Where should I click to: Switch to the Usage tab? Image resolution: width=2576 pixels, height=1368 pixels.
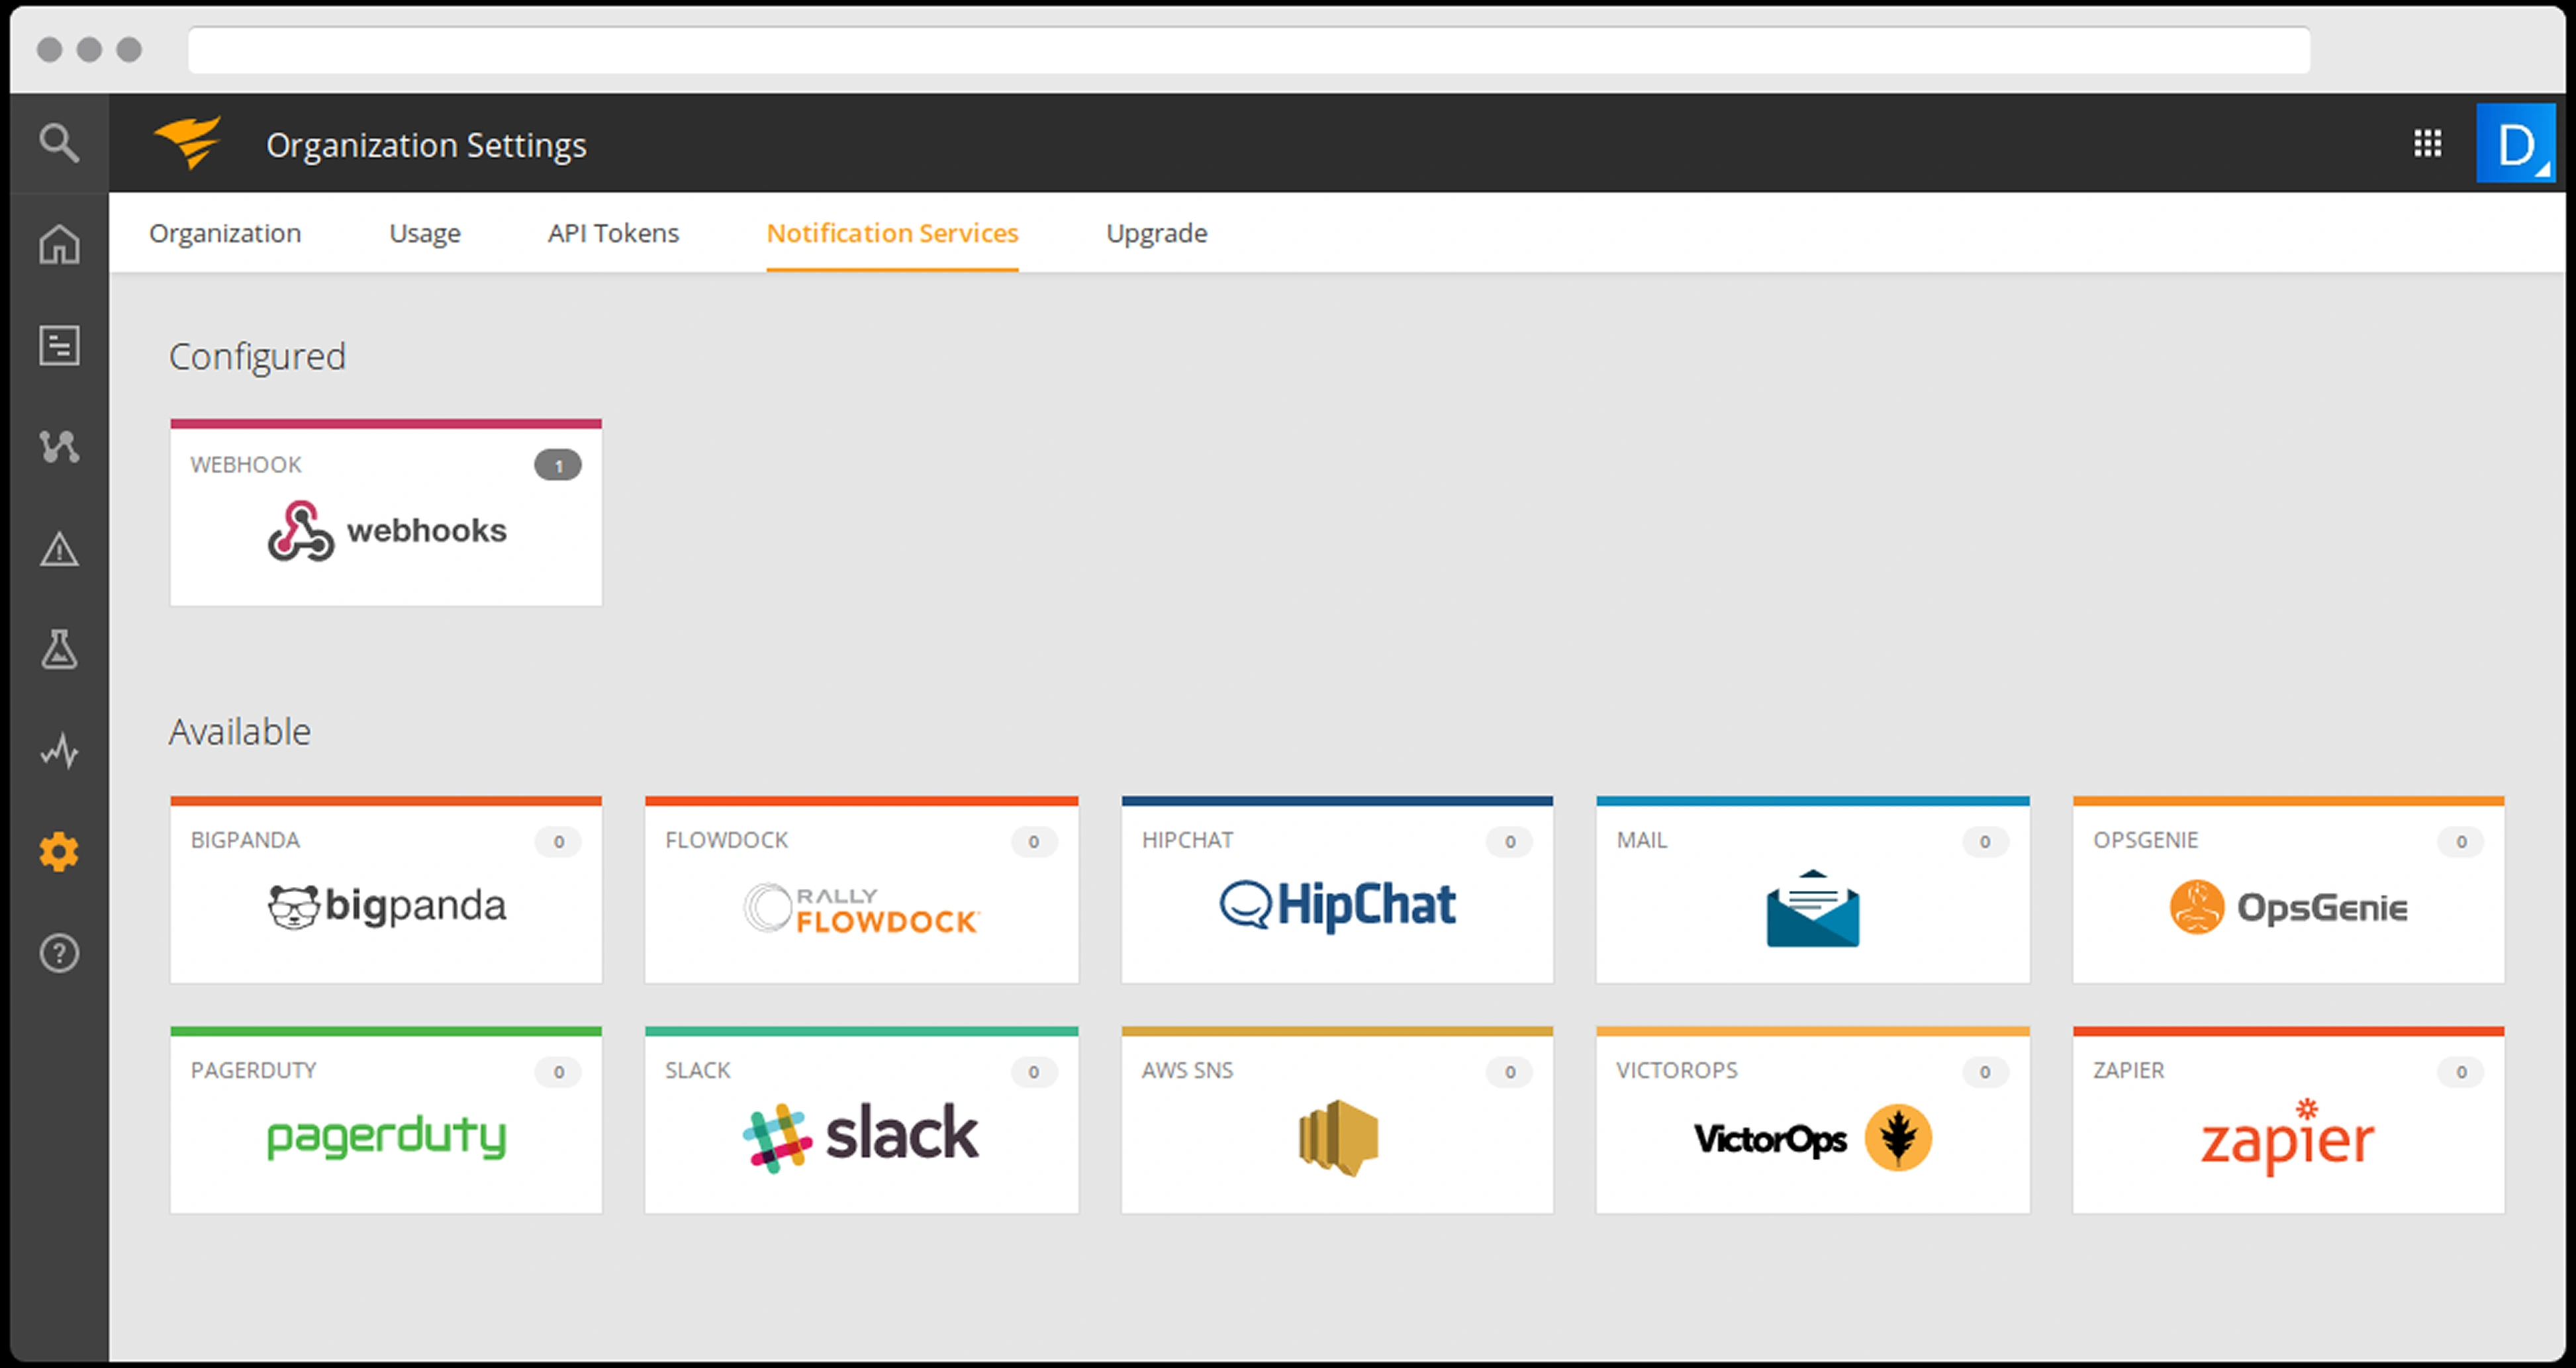pos(425,233)
